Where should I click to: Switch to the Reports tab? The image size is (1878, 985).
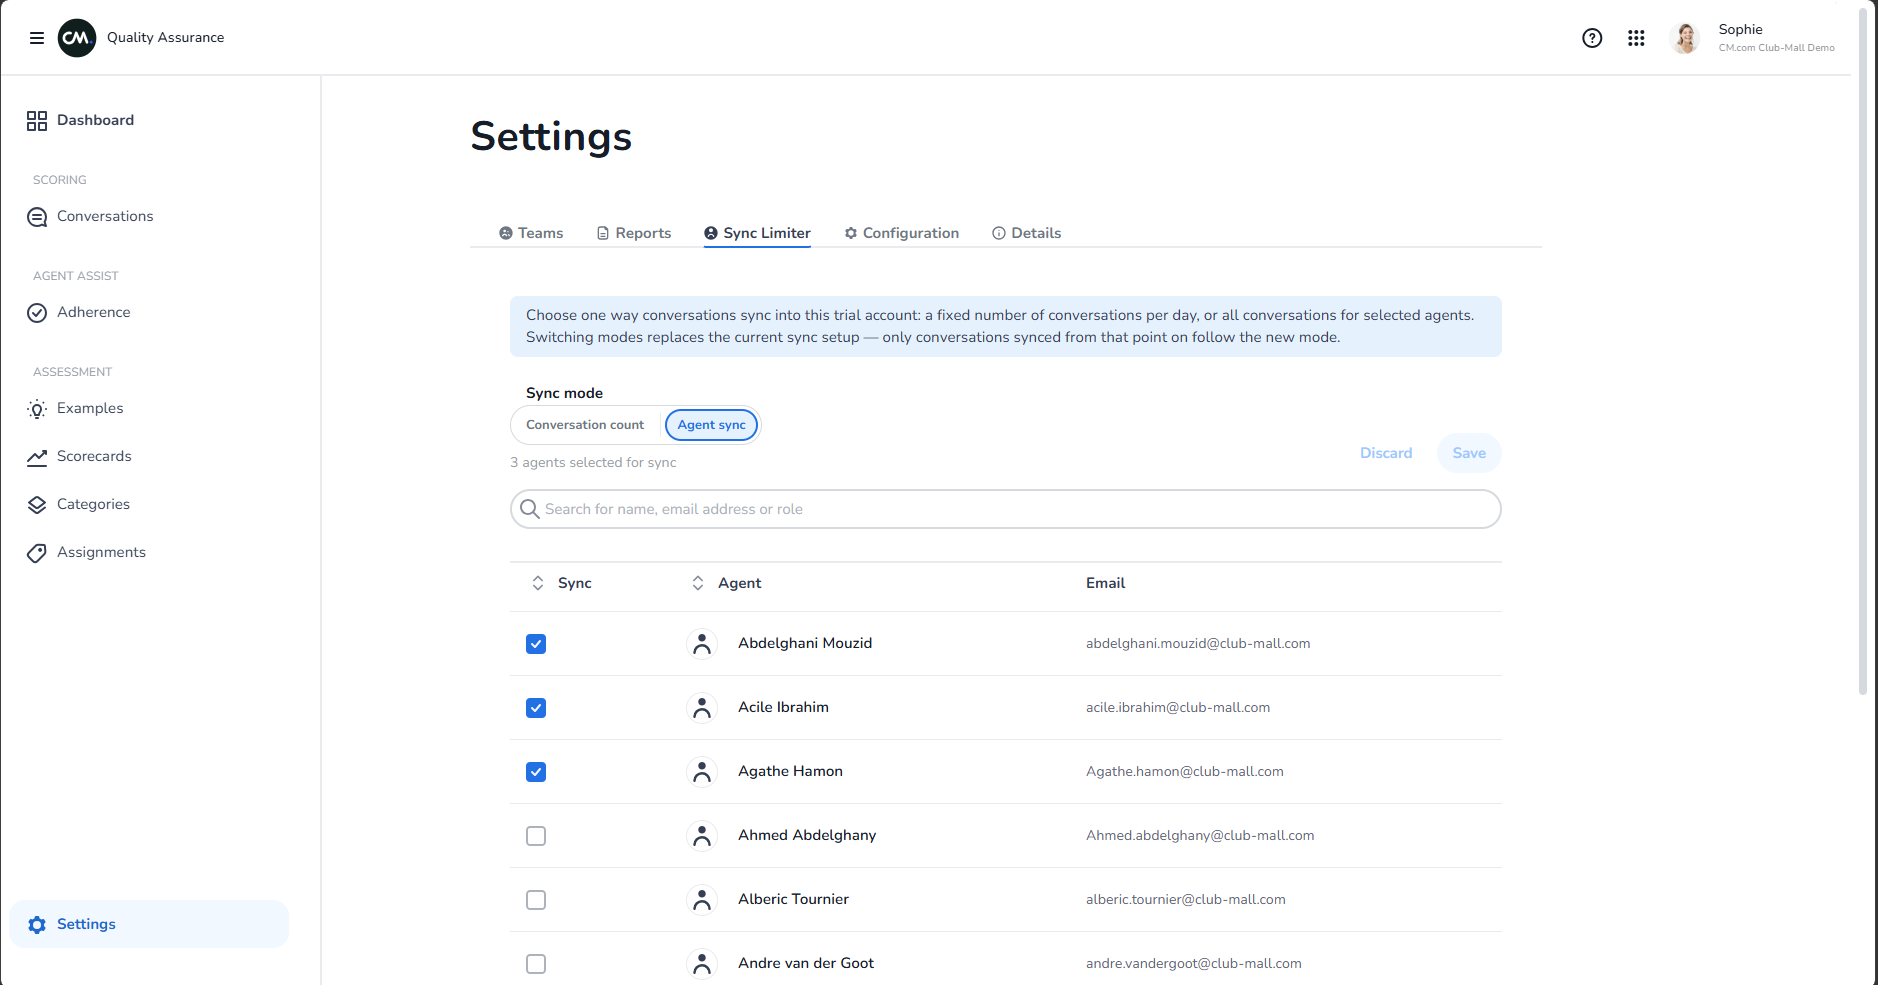click(634, 233)
